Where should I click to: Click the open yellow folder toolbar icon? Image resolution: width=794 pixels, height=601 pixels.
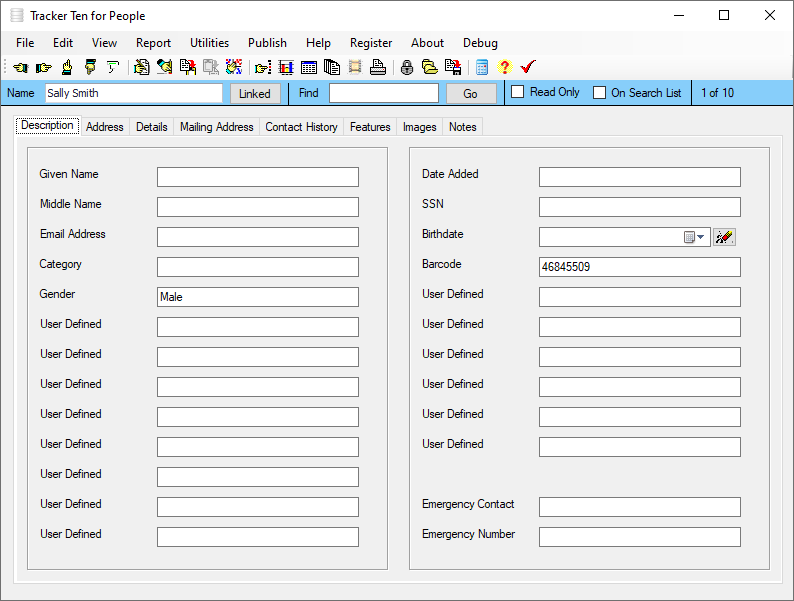429,68
